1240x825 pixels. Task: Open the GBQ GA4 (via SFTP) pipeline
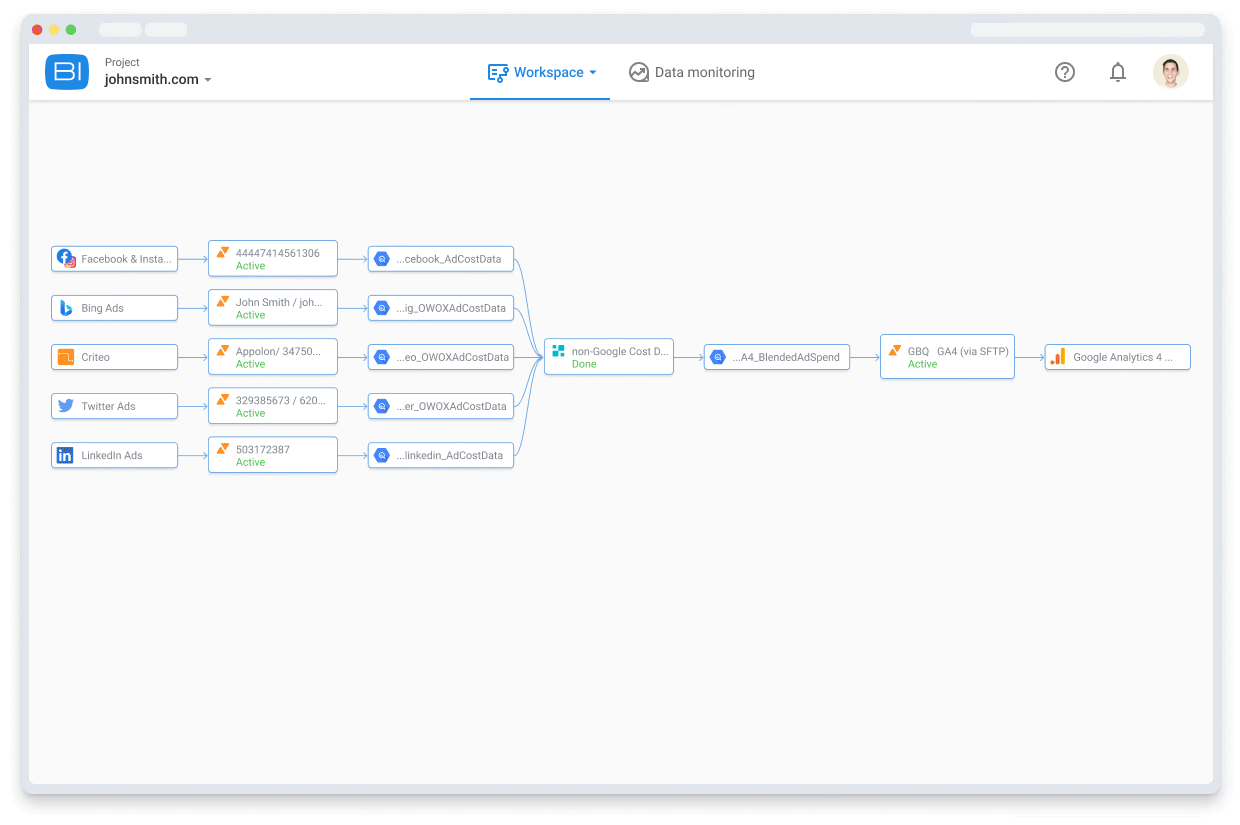coord(947,357)
